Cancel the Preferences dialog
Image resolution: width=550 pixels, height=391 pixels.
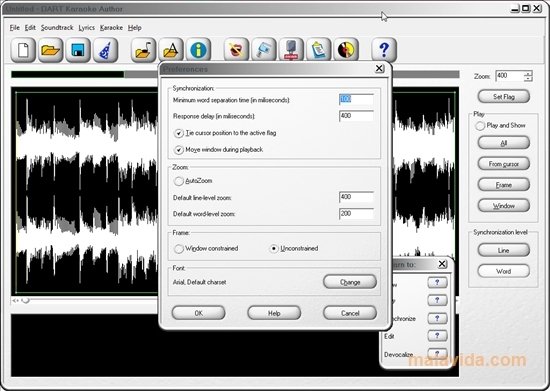point(350,313)
